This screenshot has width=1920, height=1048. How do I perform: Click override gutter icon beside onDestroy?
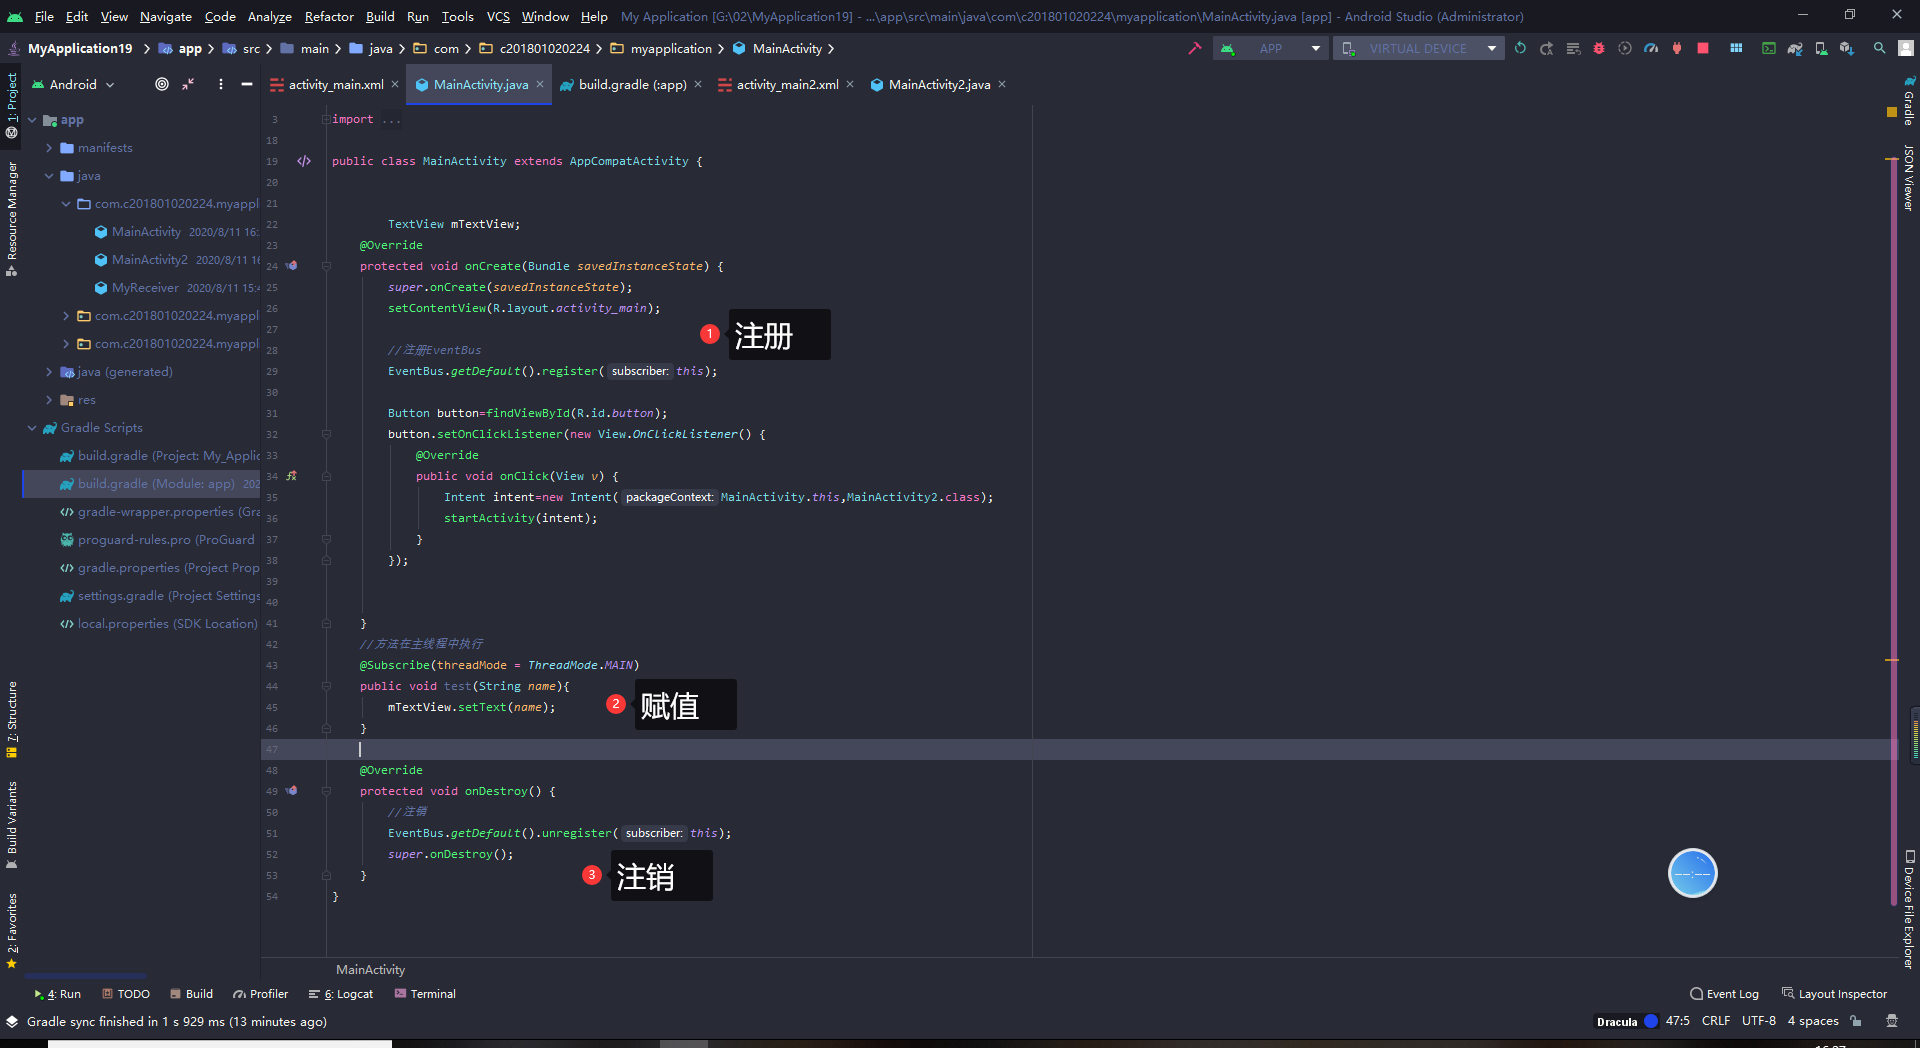291,791
